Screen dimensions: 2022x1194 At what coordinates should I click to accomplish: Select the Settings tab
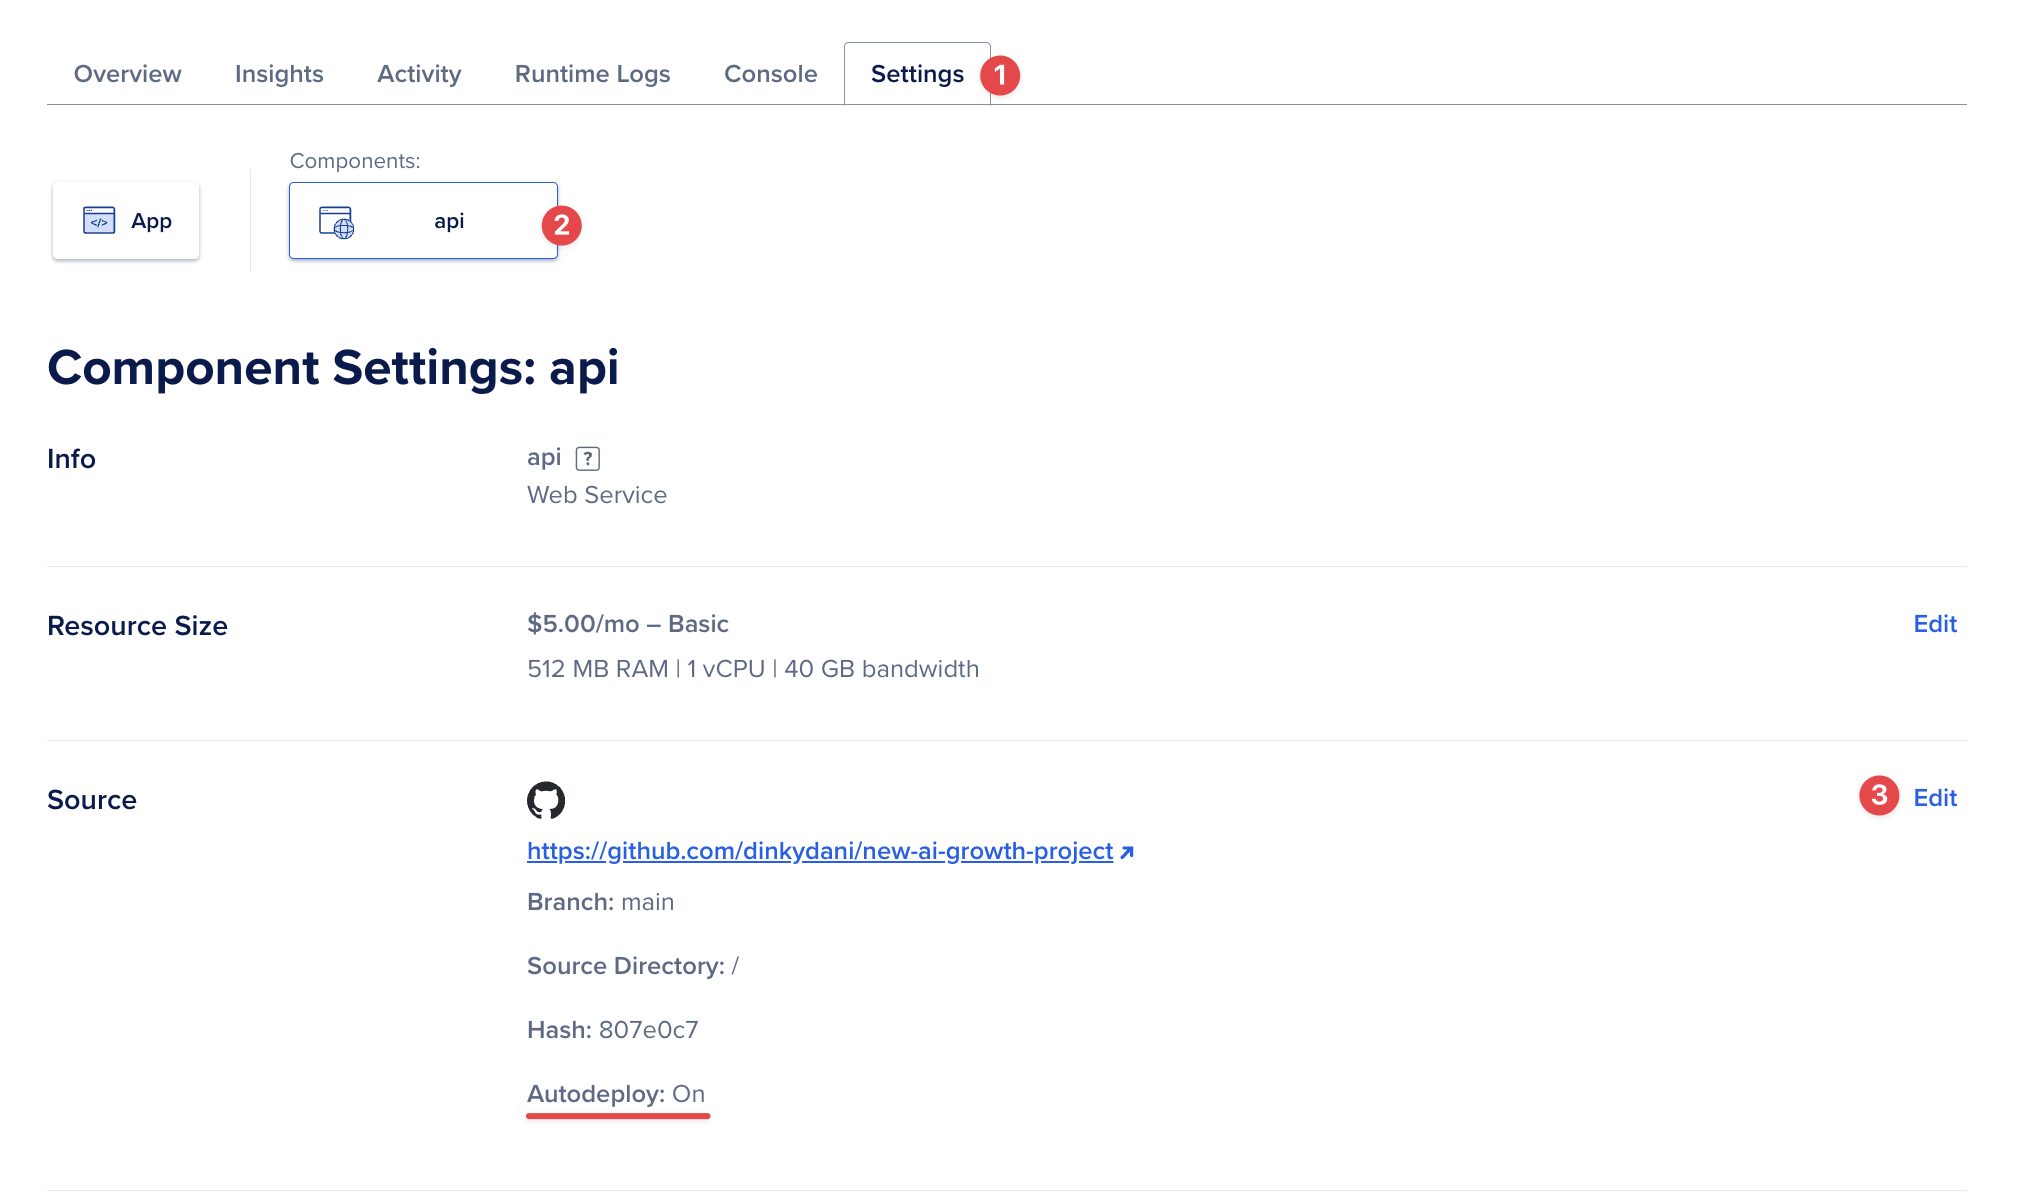pos(917,74)
